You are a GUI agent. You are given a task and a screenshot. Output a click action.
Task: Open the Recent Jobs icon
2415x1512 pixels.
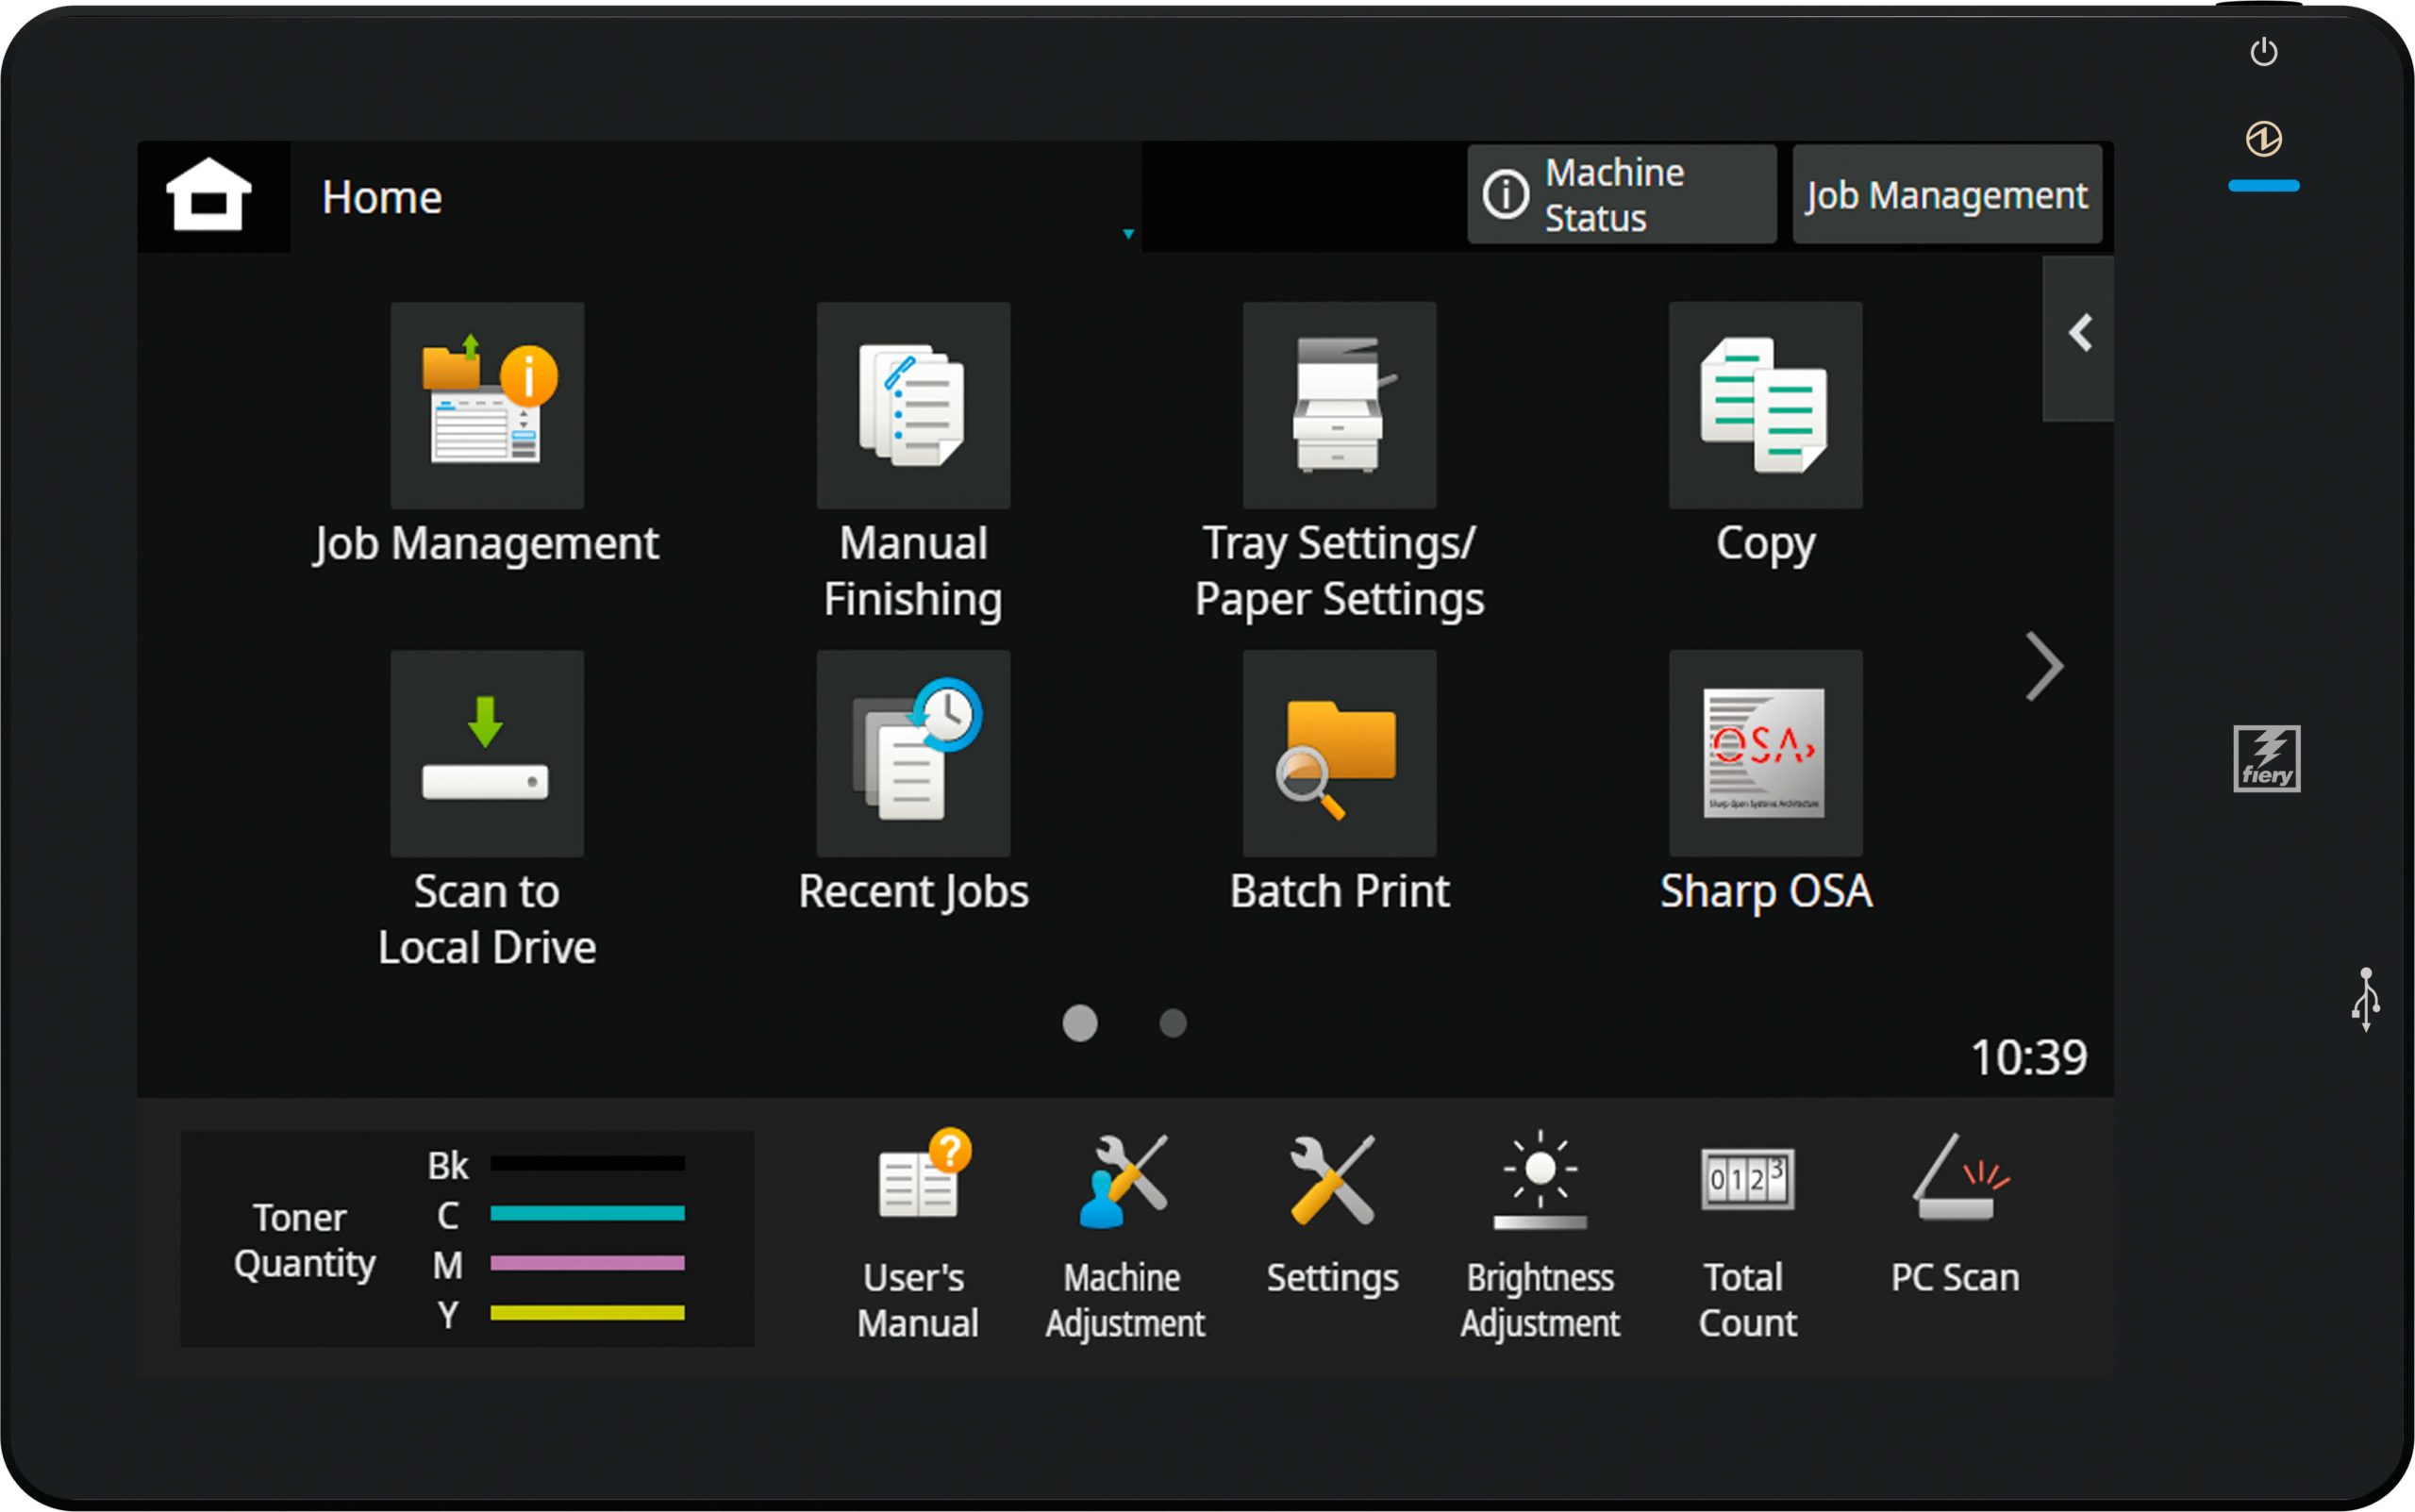click(x=913, y=753)
